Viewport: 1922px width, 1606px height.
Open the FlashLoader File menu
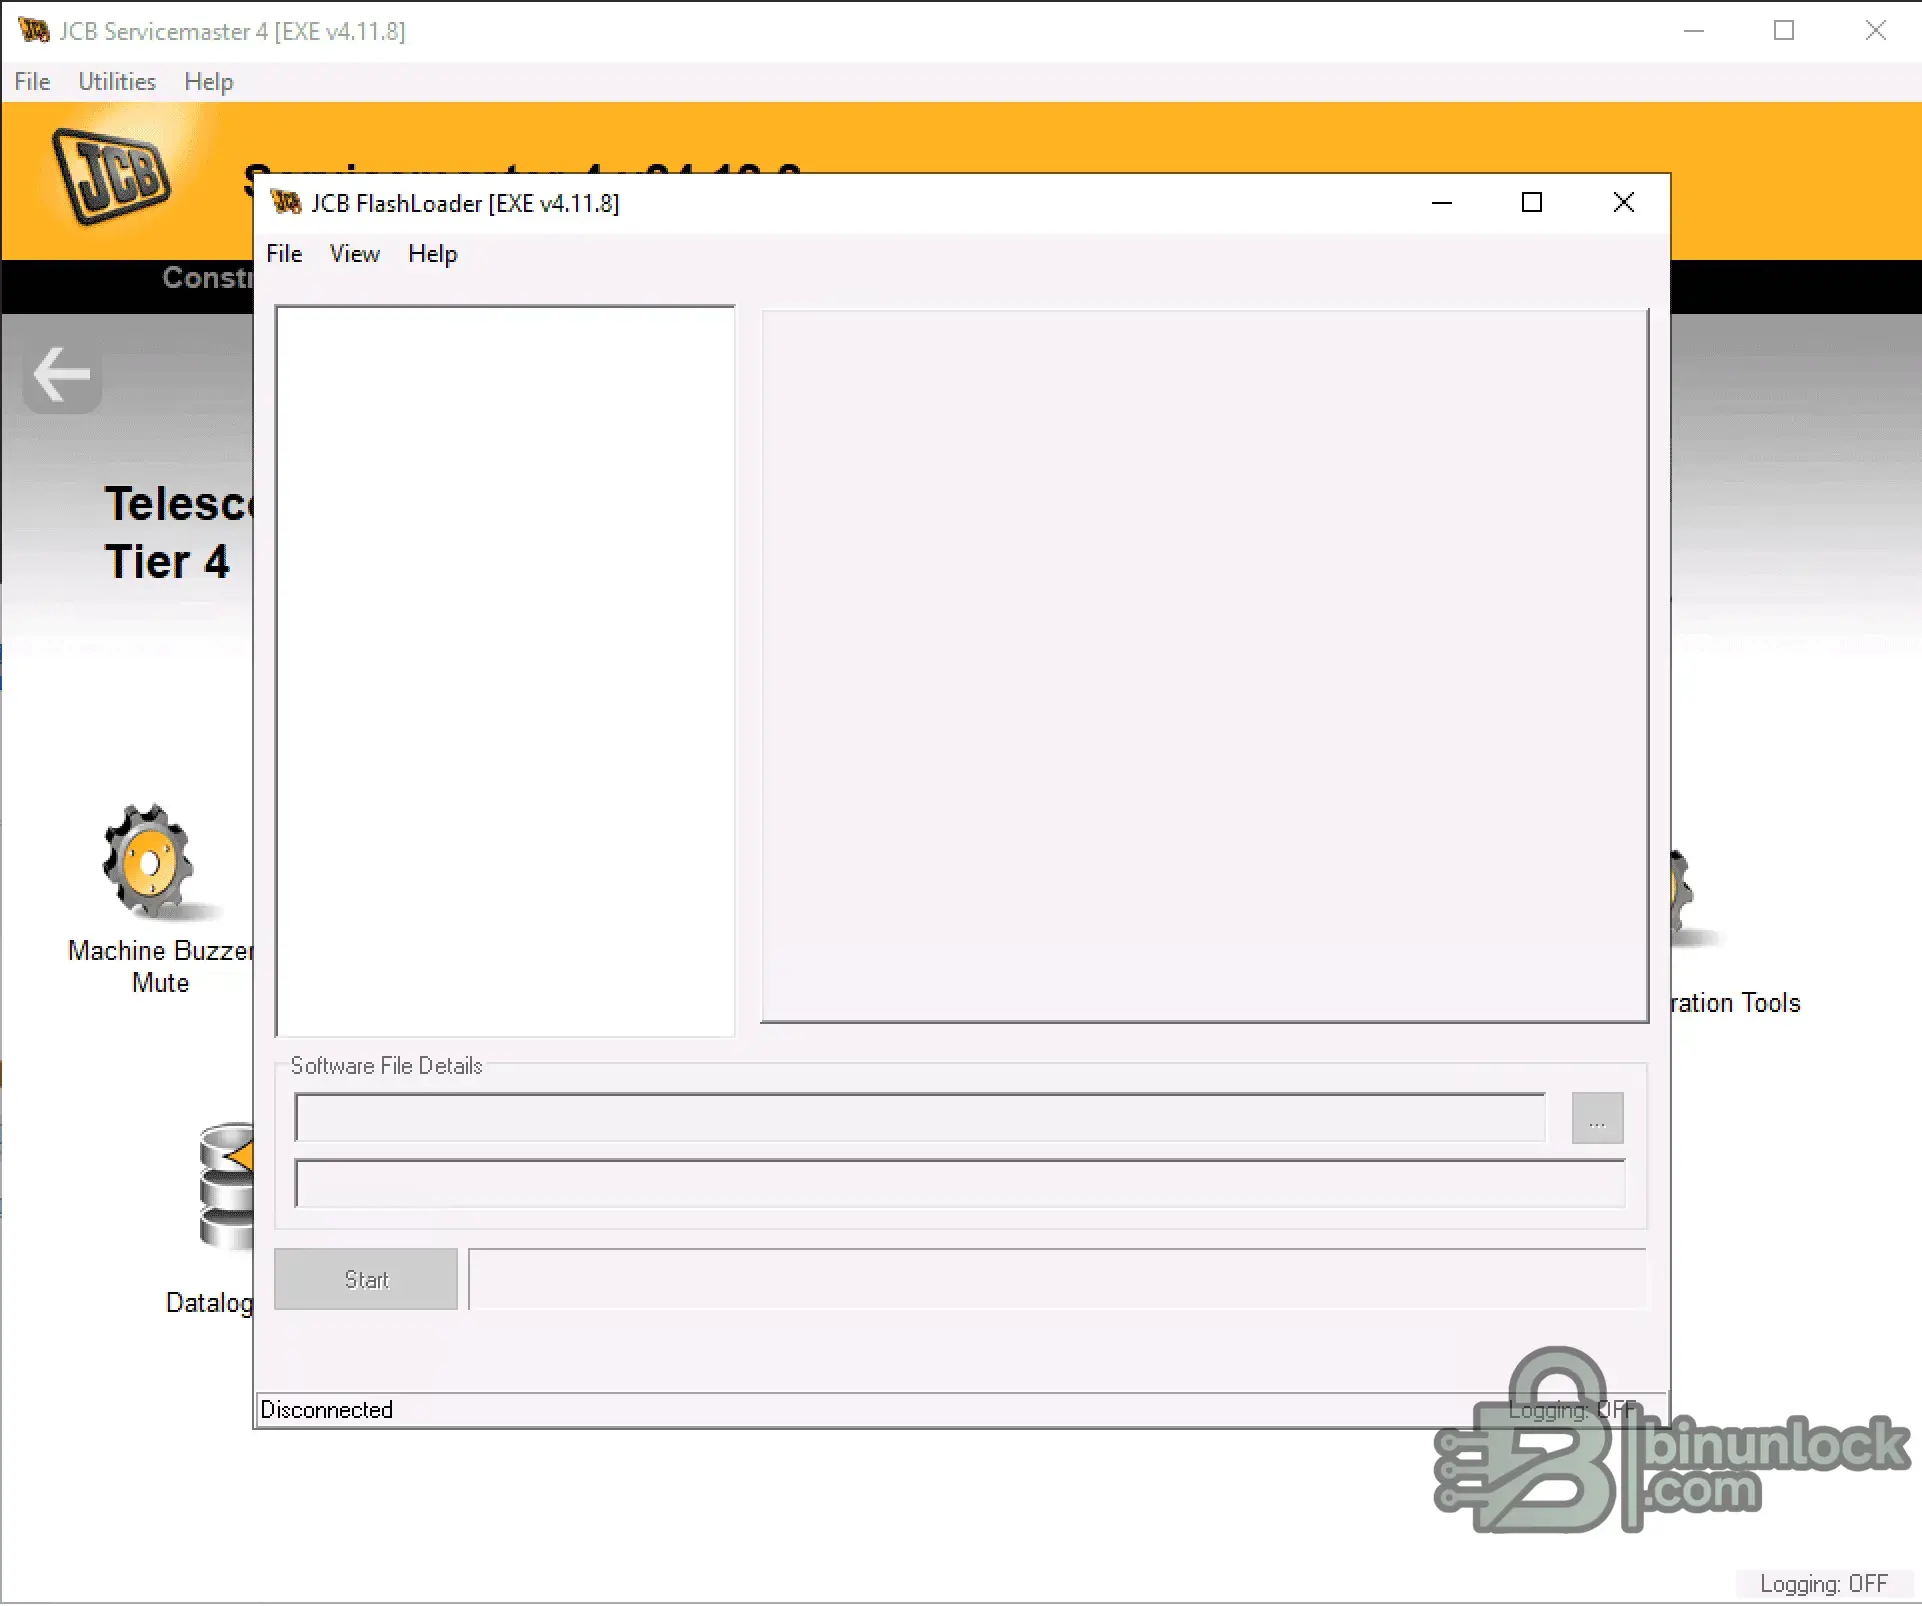pyautogui.click(x=284, y=254)
